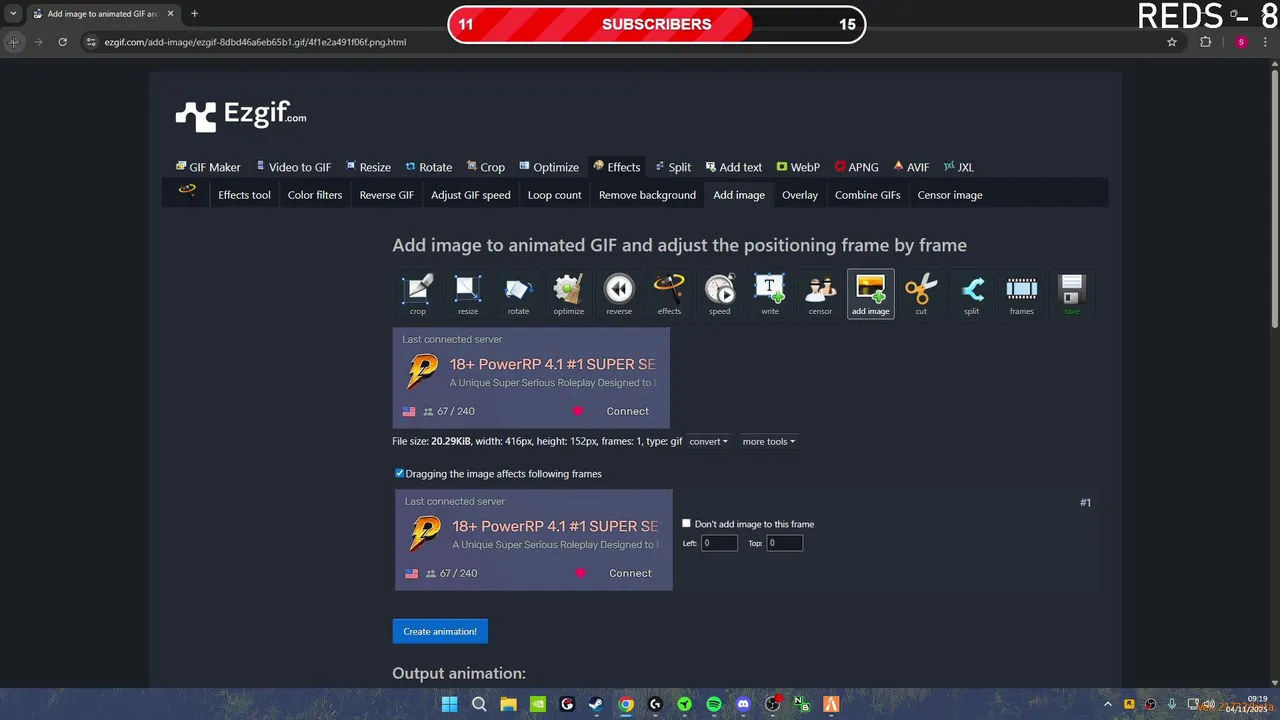
Task: Open Spotify from the taskbar
Action: 714,704
